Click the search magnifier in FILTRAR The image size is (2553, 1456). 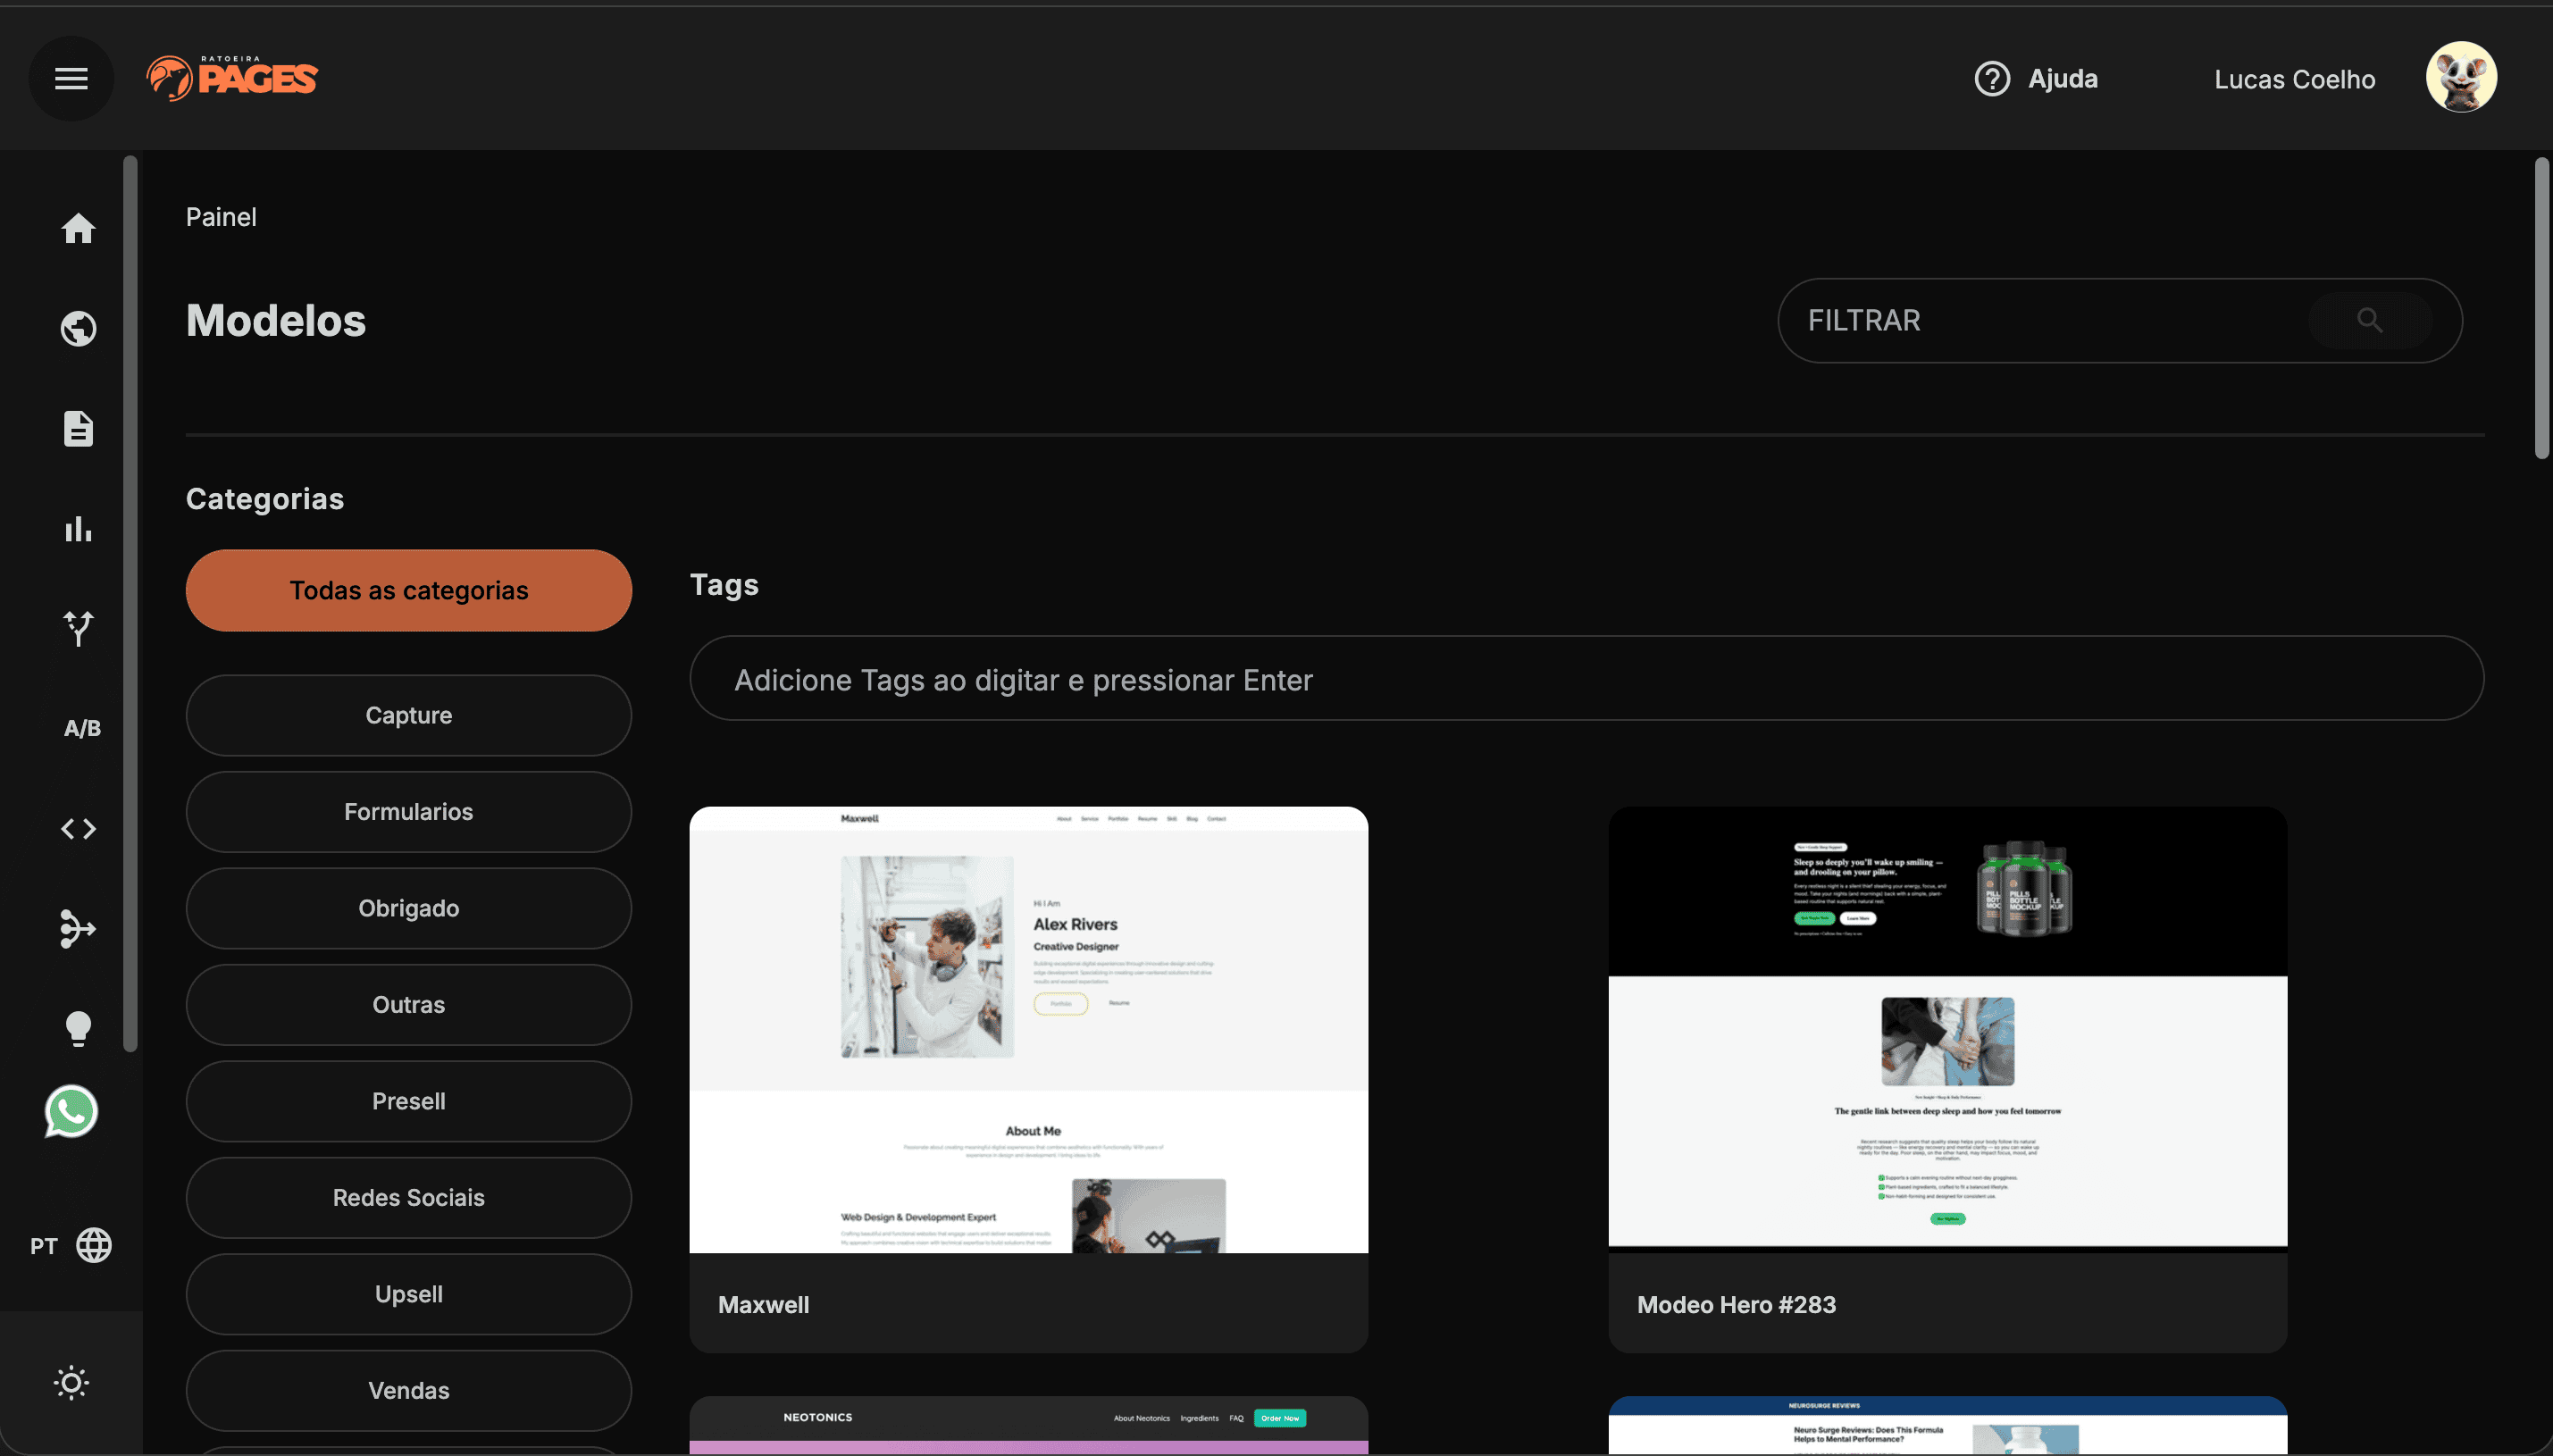coord(2369,320)
